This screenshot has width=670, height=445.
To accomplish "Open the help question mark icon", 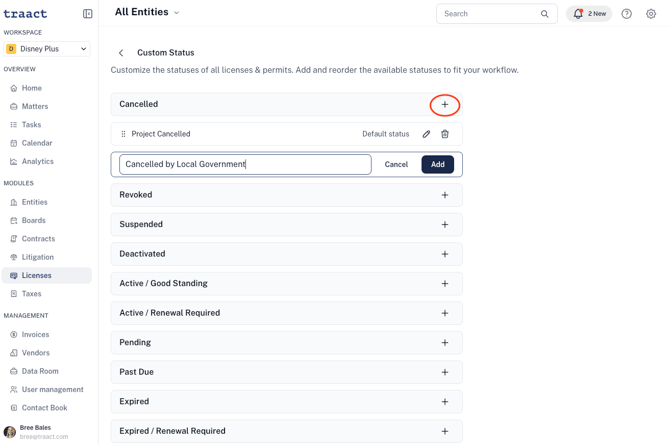I will [626, 14].
